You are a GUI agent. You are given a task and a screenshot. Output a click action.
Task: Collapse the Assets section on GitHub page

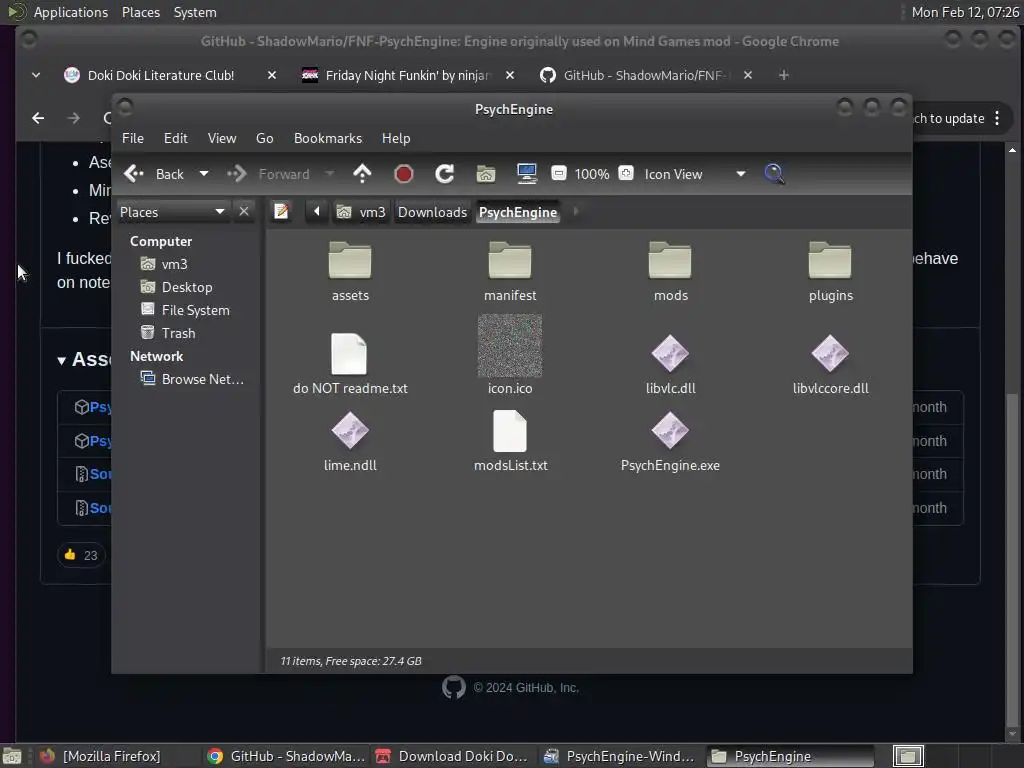(x=61, y=360)
